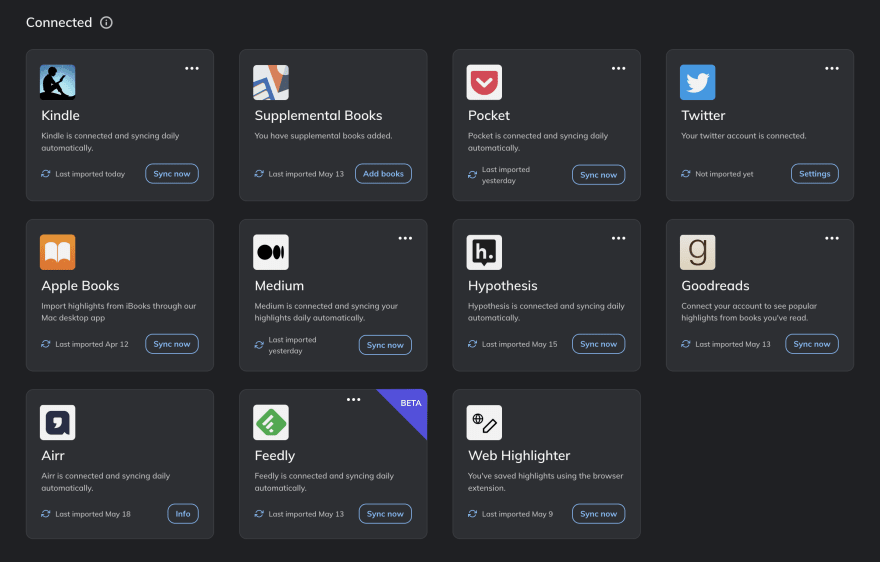
Task: Click the Medium logo icon
Action: coord(271,252)
